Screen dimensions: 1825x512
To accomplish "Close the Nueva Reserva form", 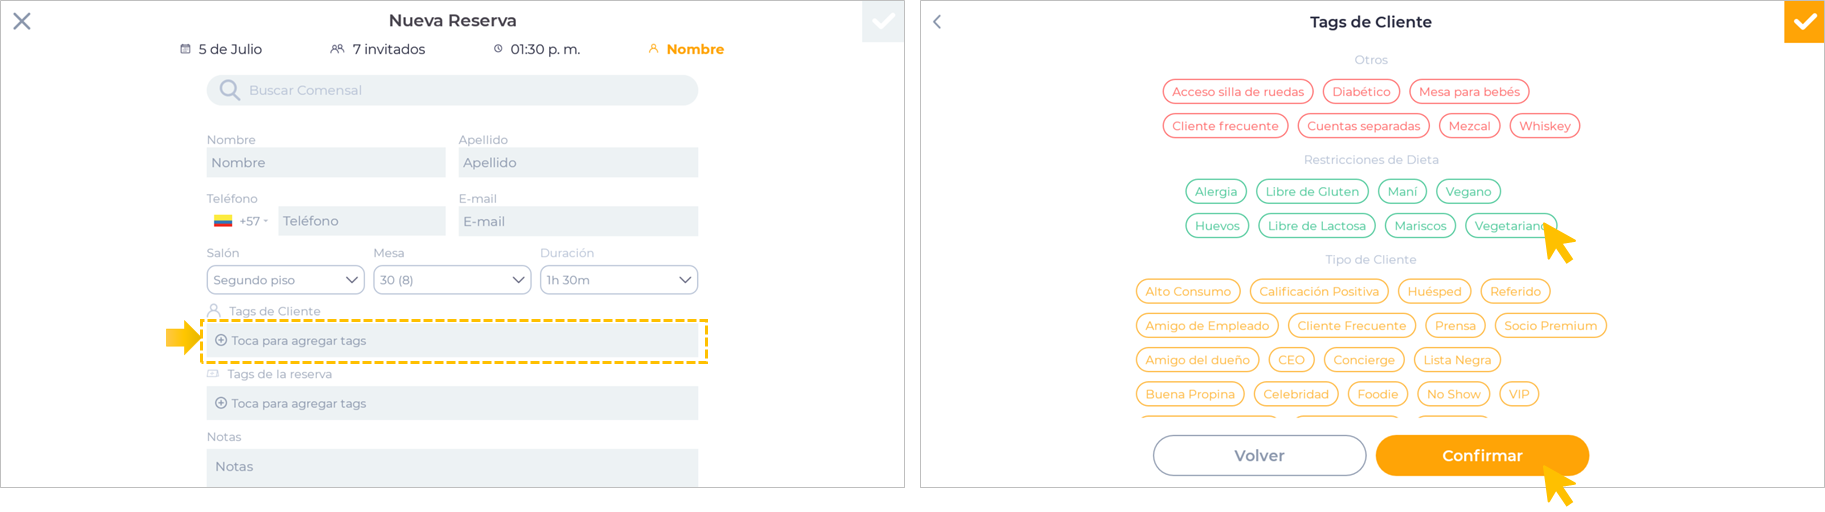I will click(x=22, y=21).
